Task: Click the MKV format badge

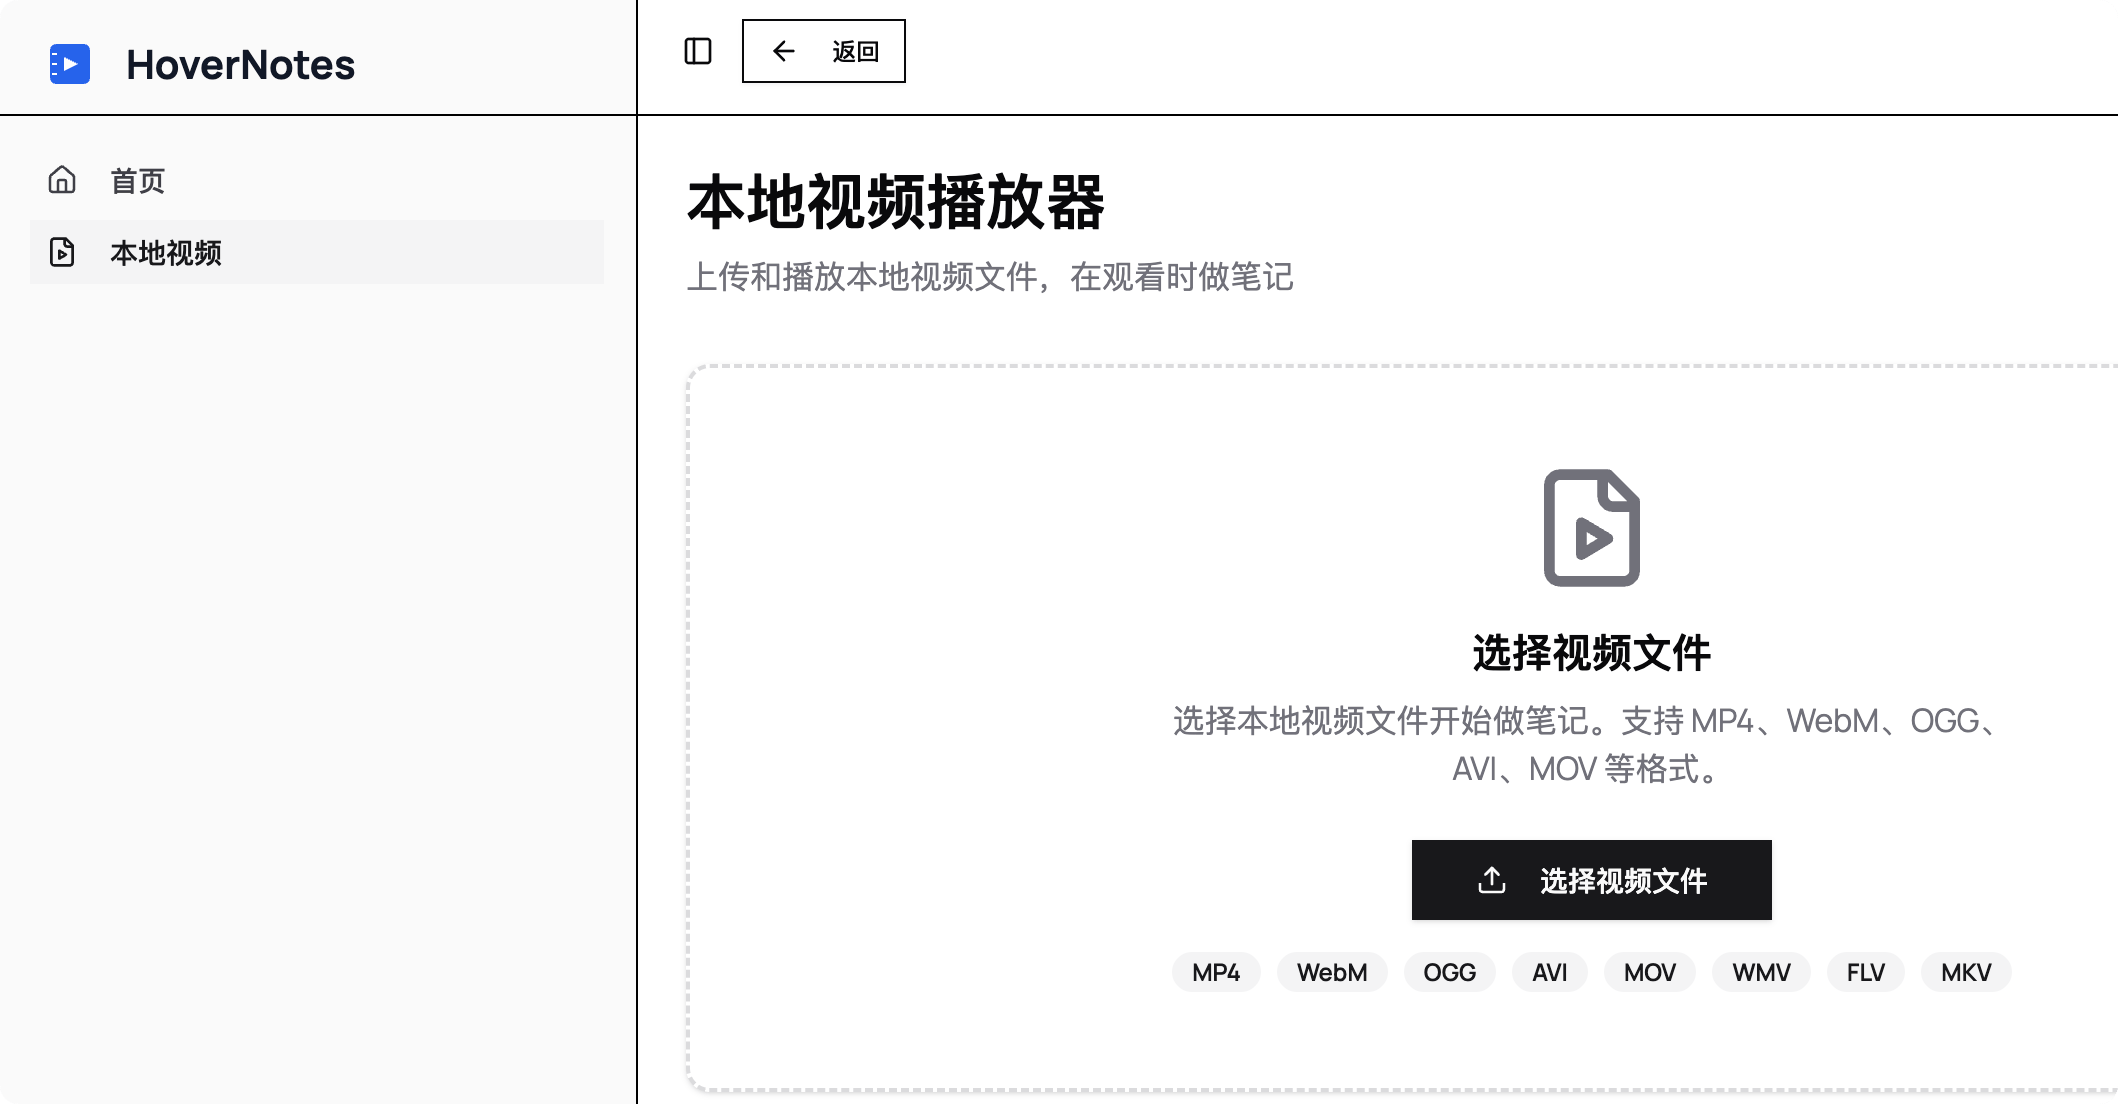Action: tap(1965, 972)
